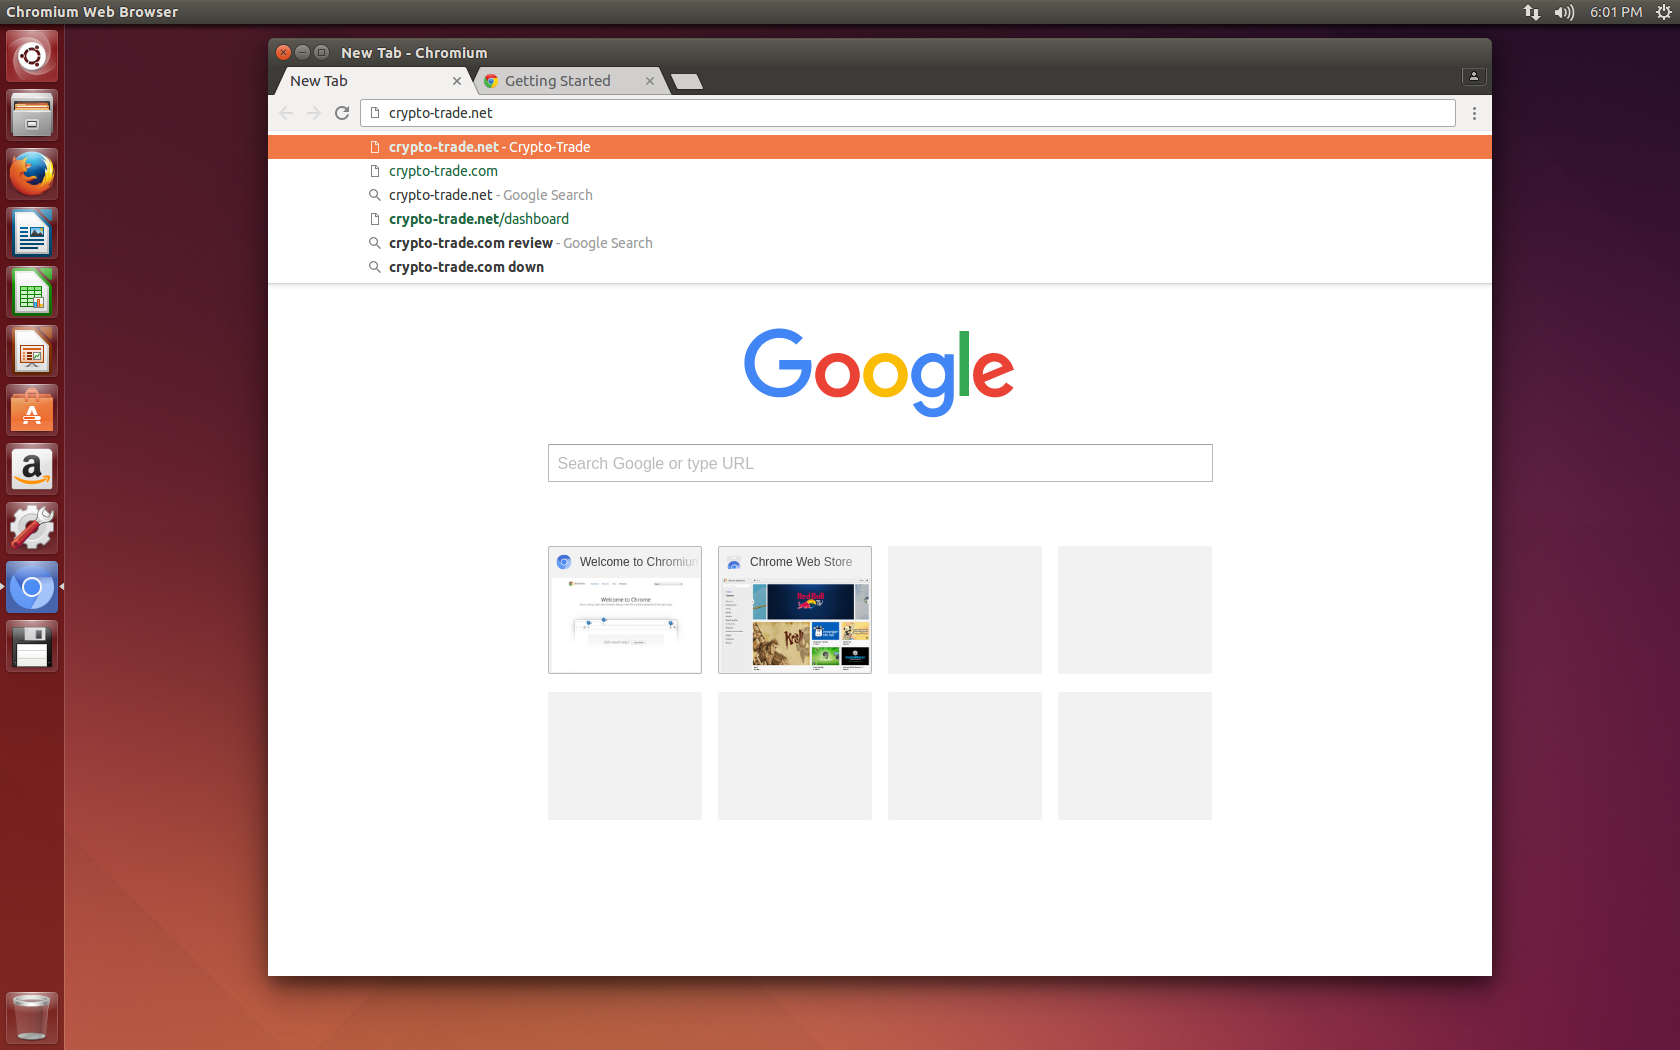This screenshot has width=1680, height=1050.
Task: Minimize the Chromium window
Action: click(x=302, y=52)
